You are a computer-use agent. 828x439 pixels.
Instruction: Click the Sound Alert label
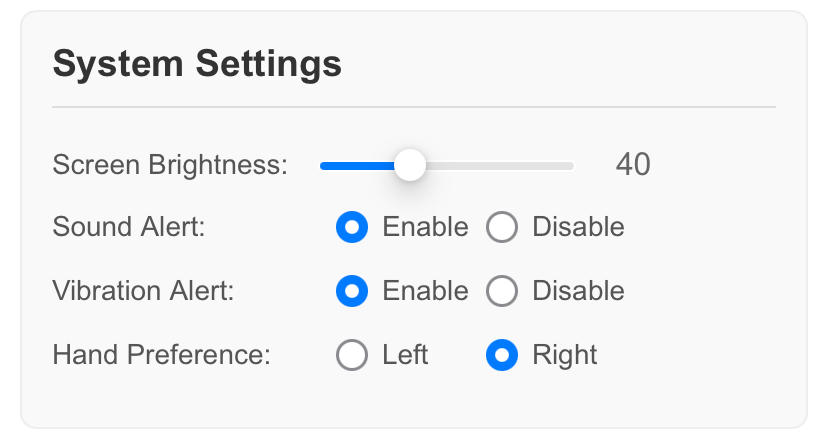coord(128,227)
